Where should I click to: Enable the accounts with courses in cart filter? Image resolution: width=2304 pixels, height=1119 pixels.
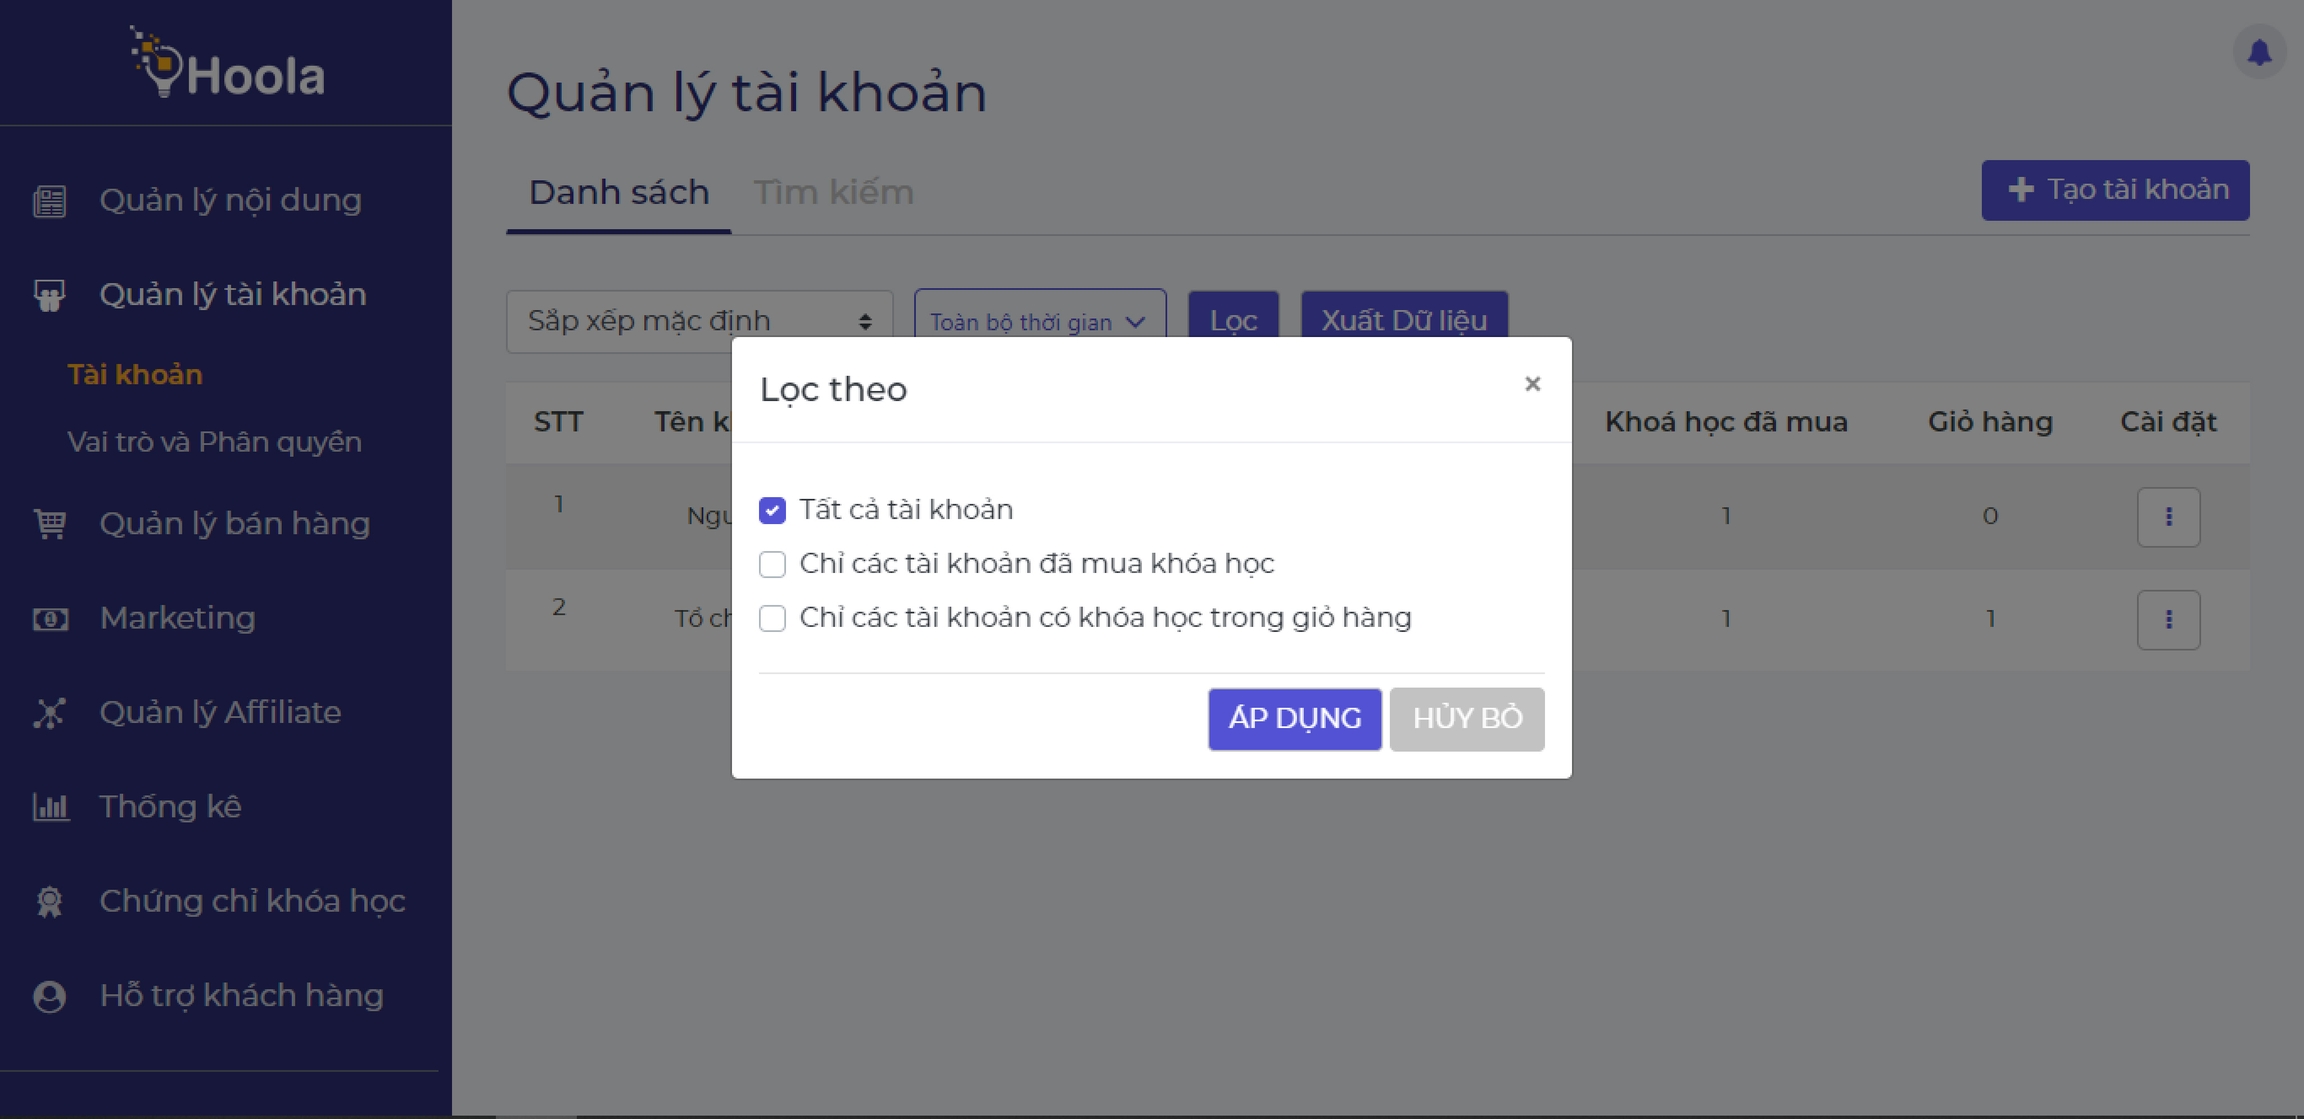point(772,618)
